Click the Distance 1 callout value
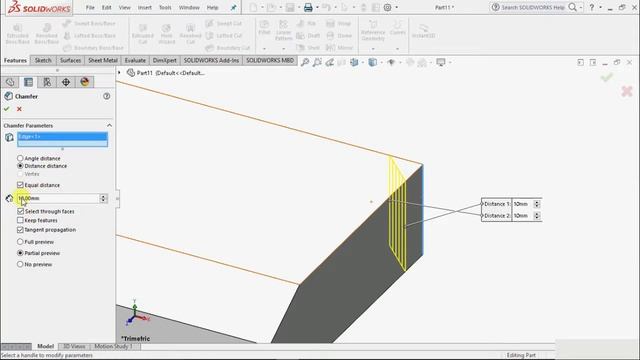The width and height of the screenshot is (640, 360). [x=522, y=204]
